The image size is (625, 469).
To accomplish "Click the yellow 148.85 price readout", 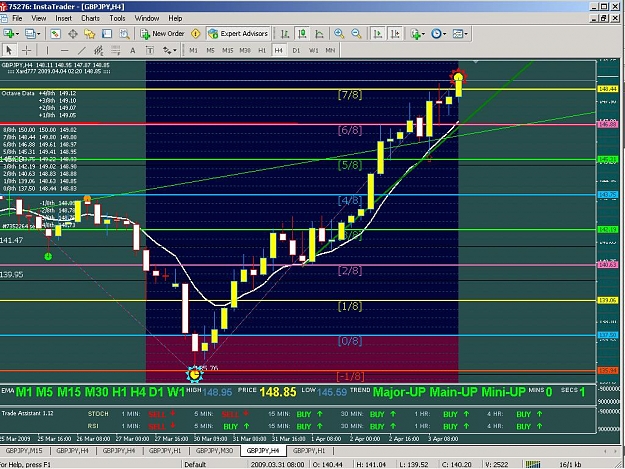I will [x=278, y=392].
